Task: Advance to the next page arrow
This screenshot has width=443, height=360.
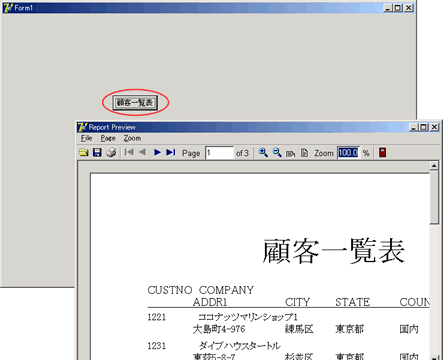Action: [157, 153]
